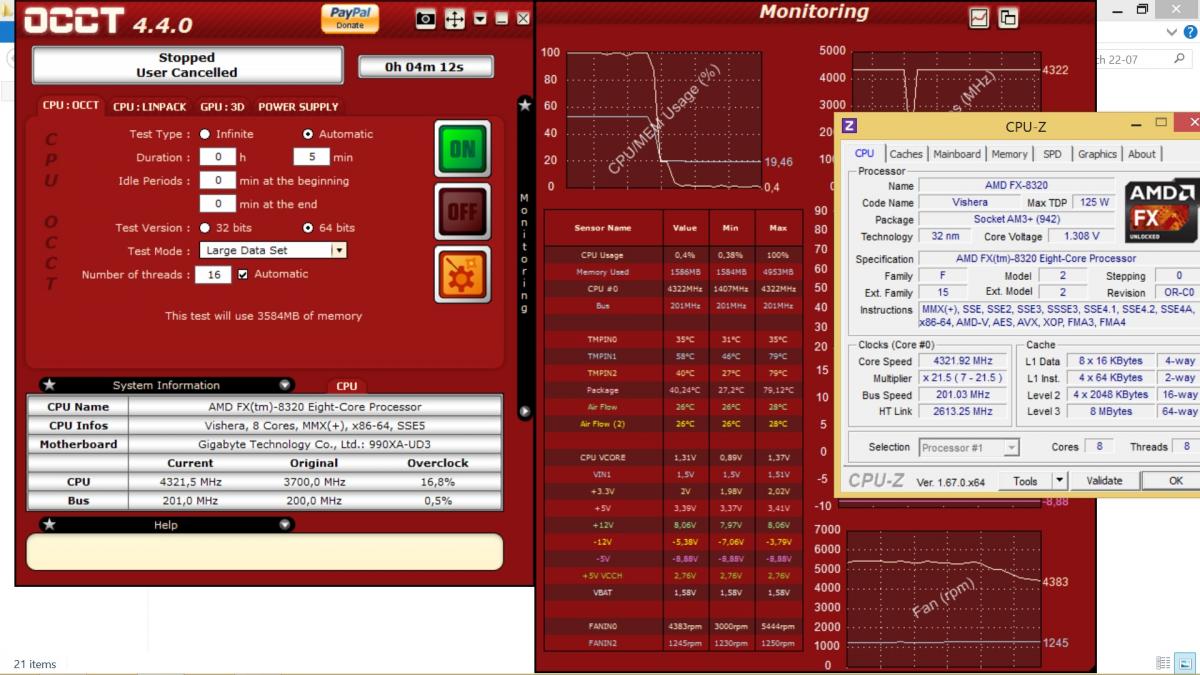Click the Monitoring windows layout icon
This screenshot has width=1200, height=675.
point(1007,17)
